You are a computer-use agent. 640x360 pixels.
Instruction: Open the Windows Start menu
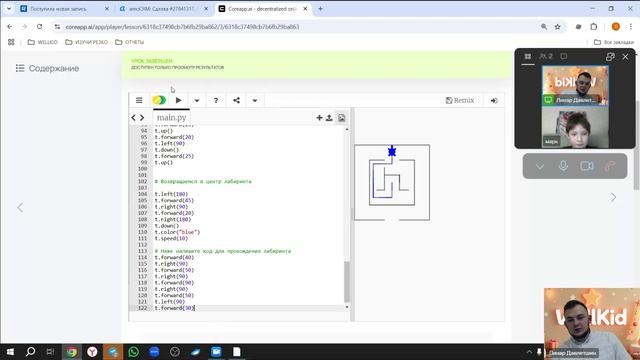click(10, 352)
